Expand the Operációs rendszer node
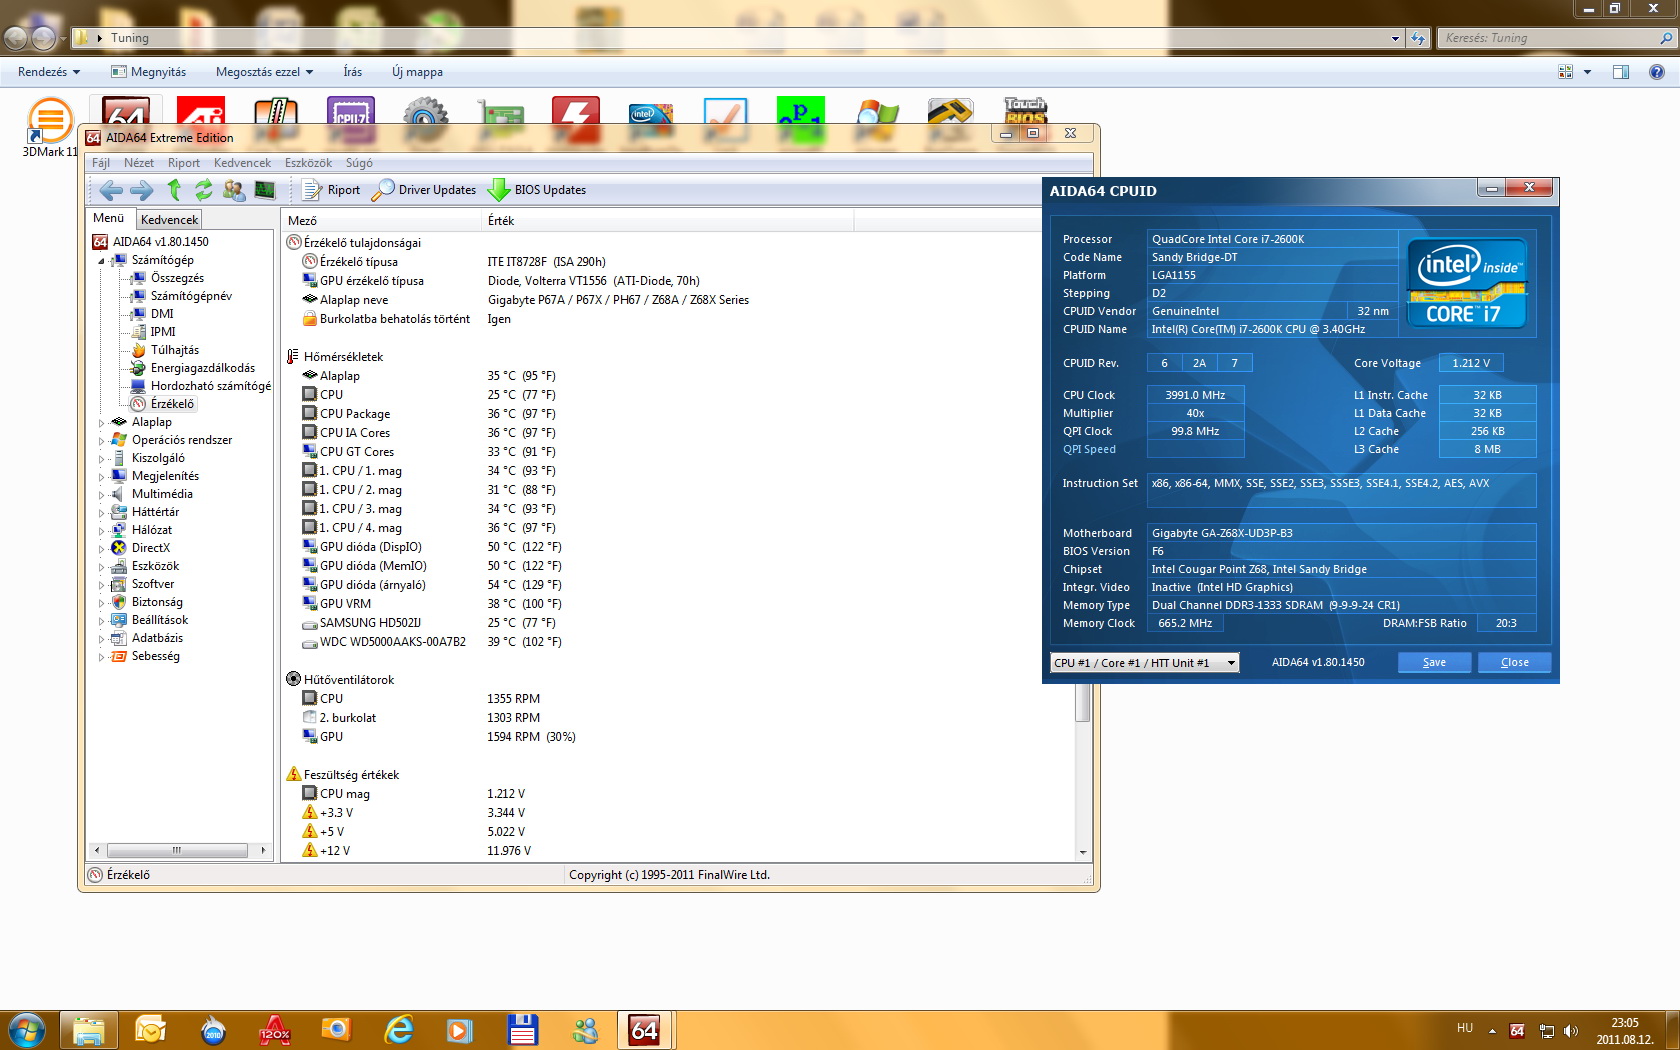The image size is (1680, 1050). point(101,441)
